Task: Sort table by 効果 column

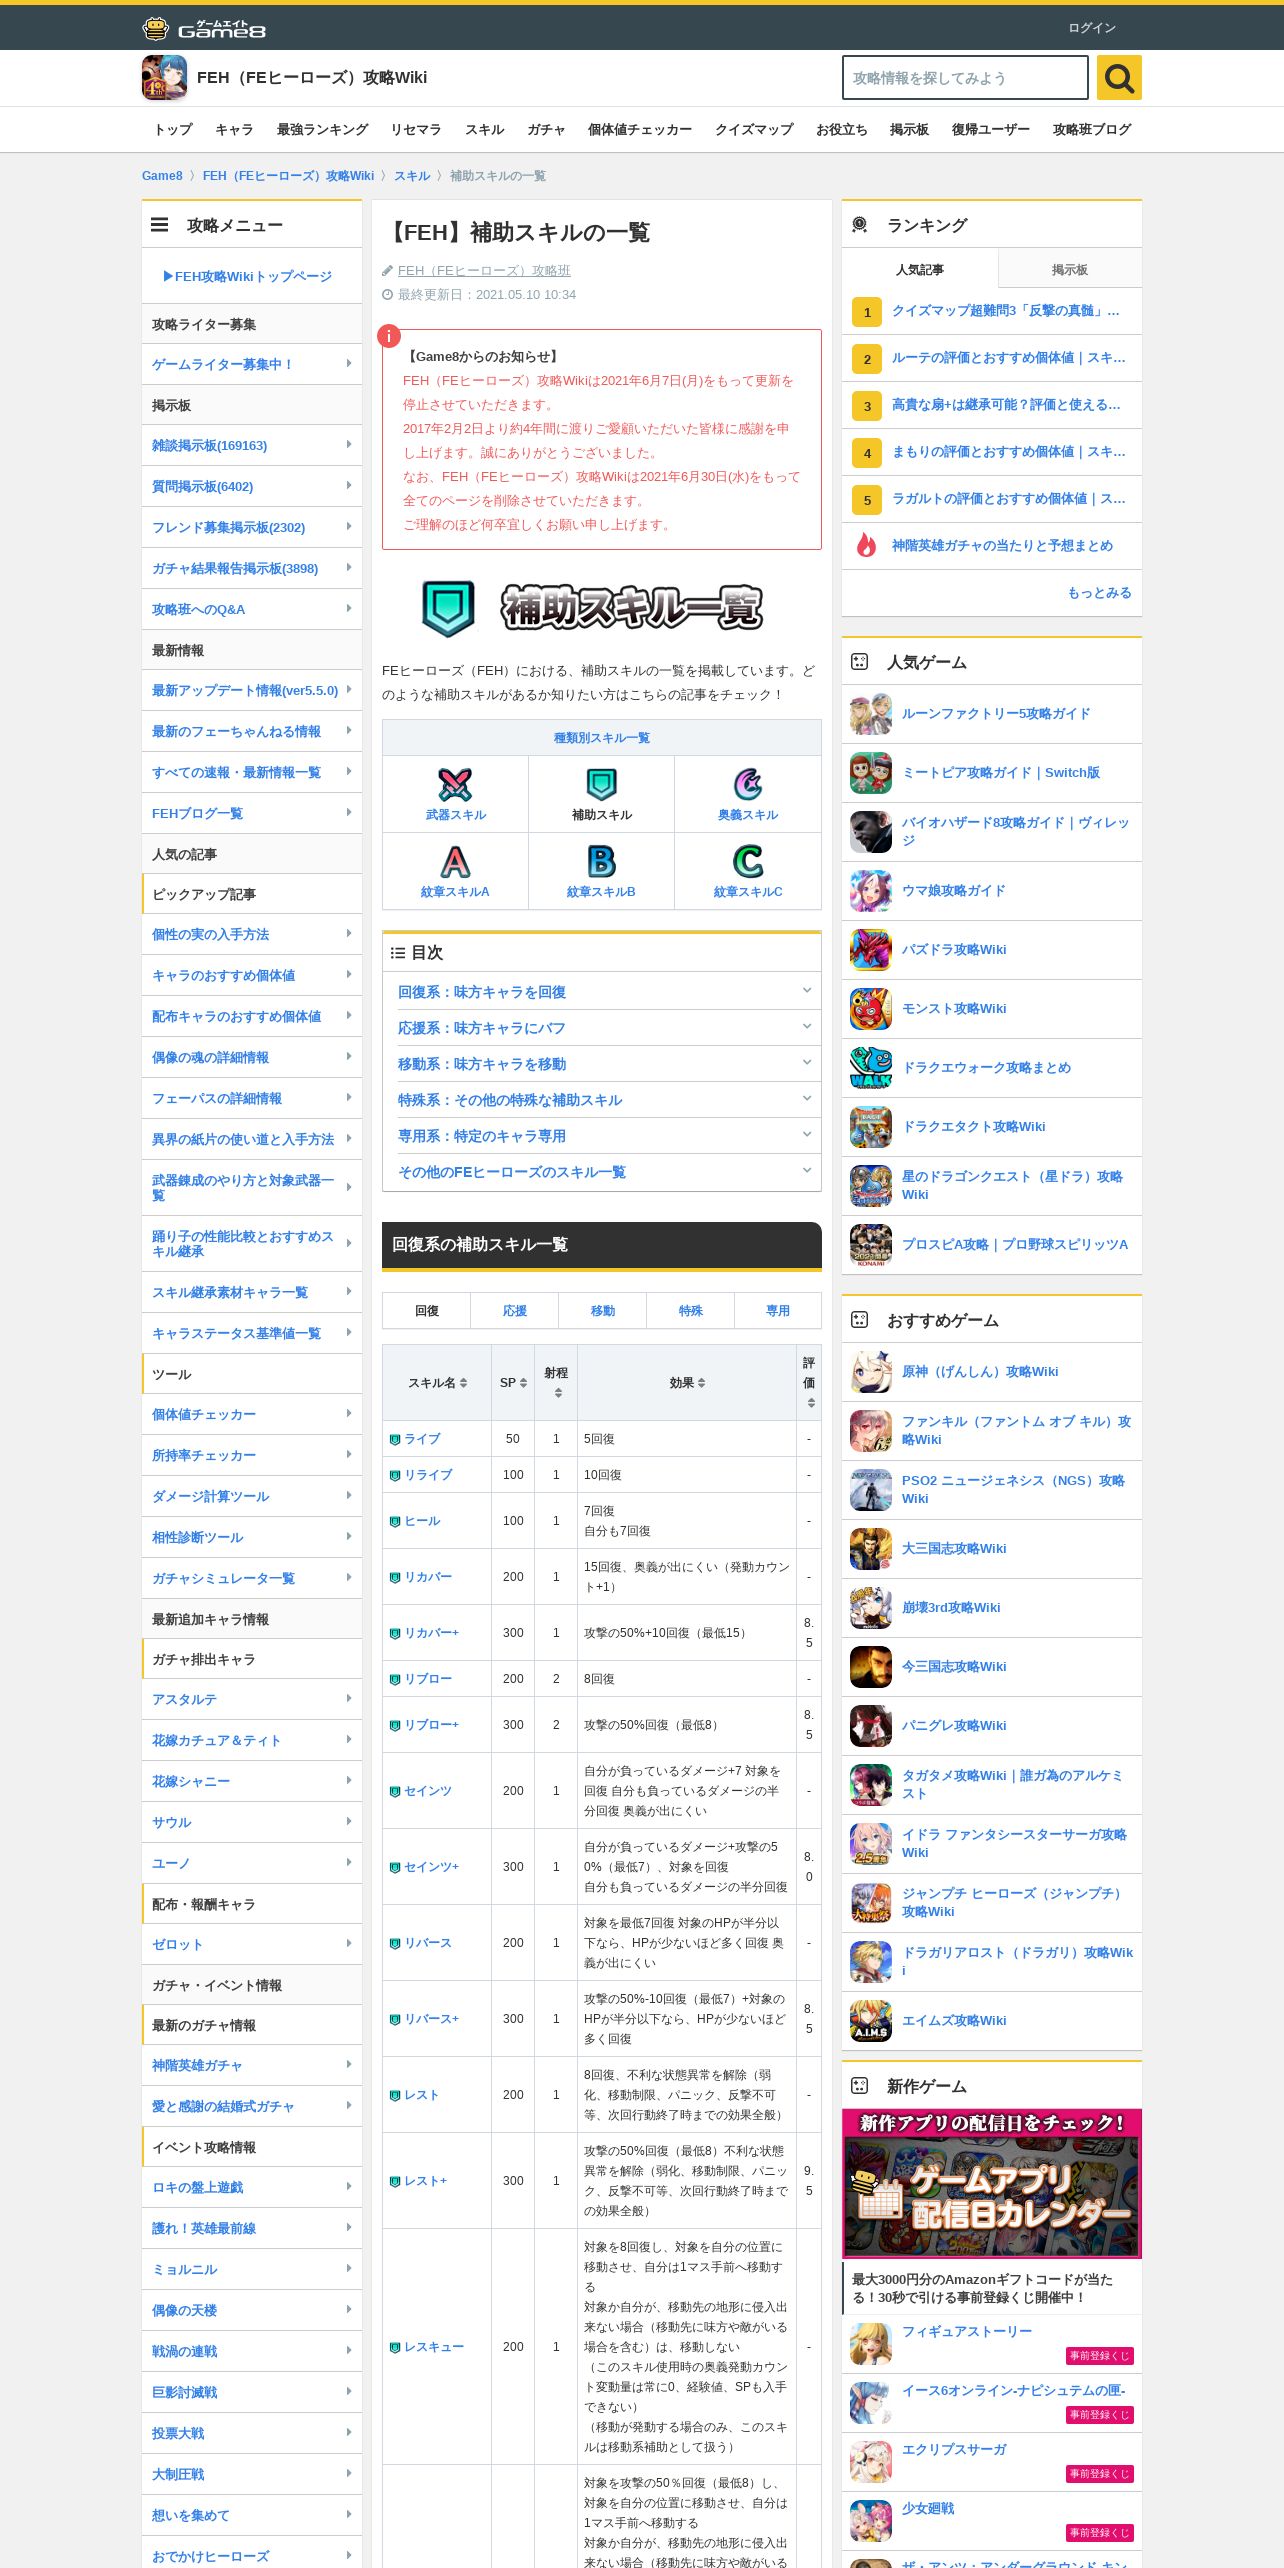Action: point(687,1383)
